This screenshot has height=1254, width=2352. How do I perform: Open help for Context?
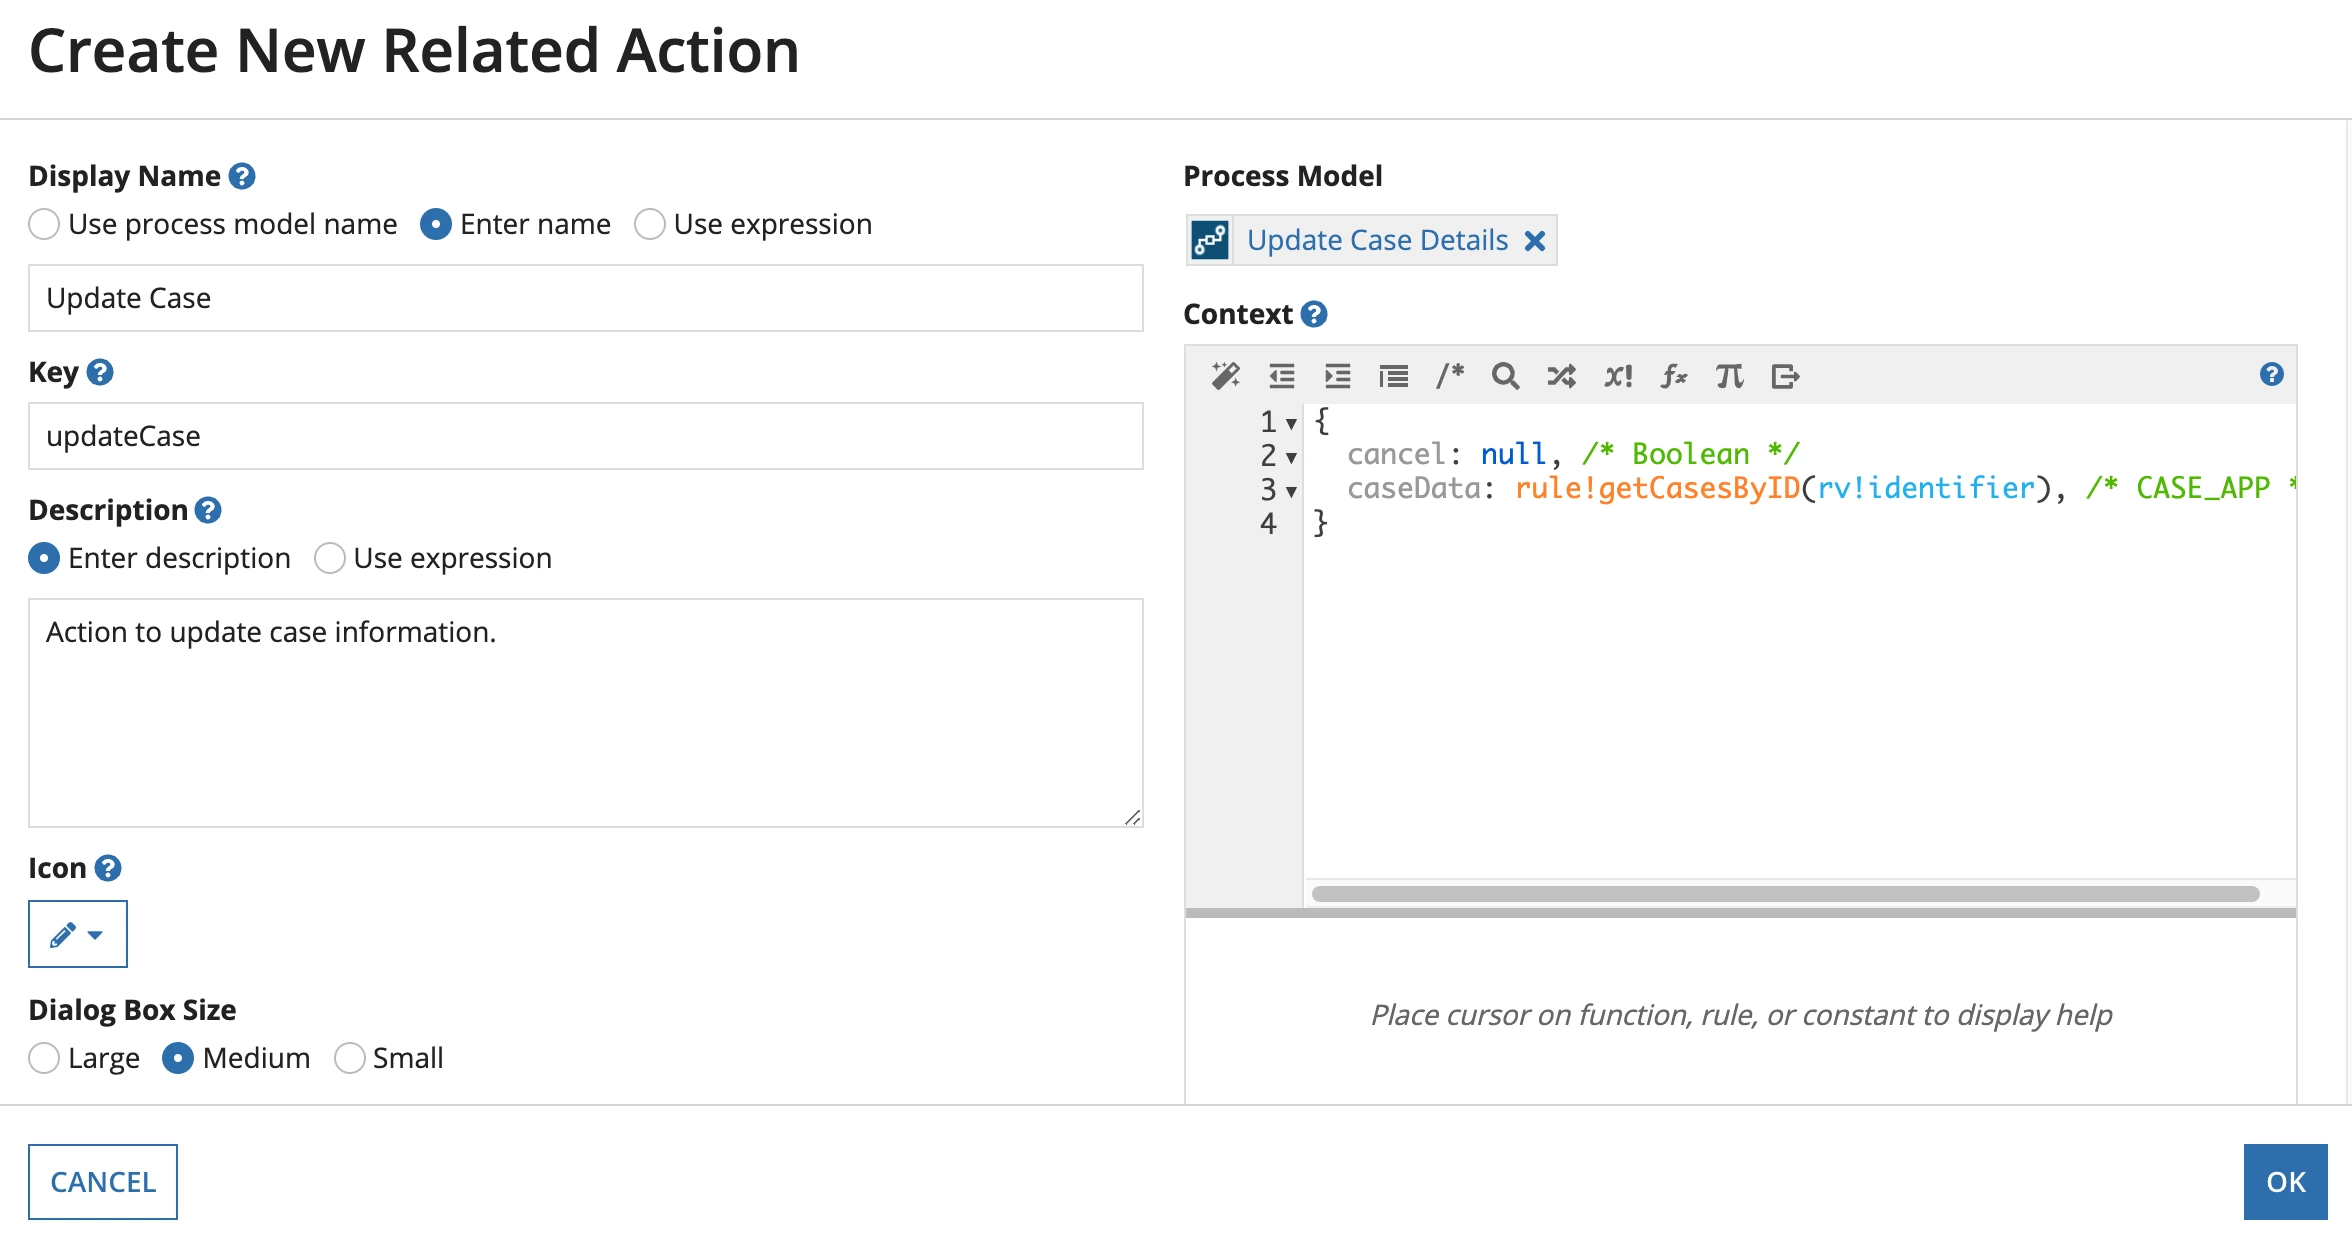coord(1314,314)
